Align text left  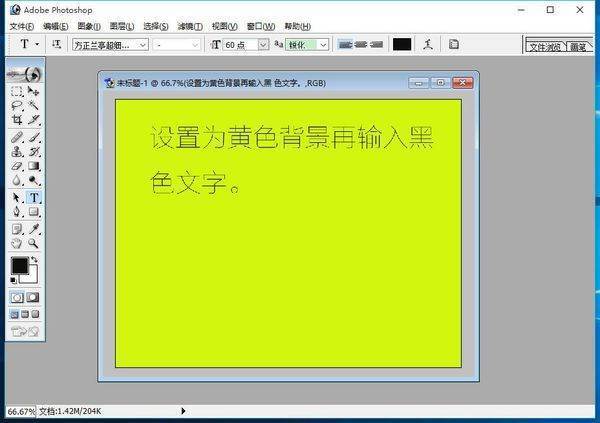(x=345, y=45)
